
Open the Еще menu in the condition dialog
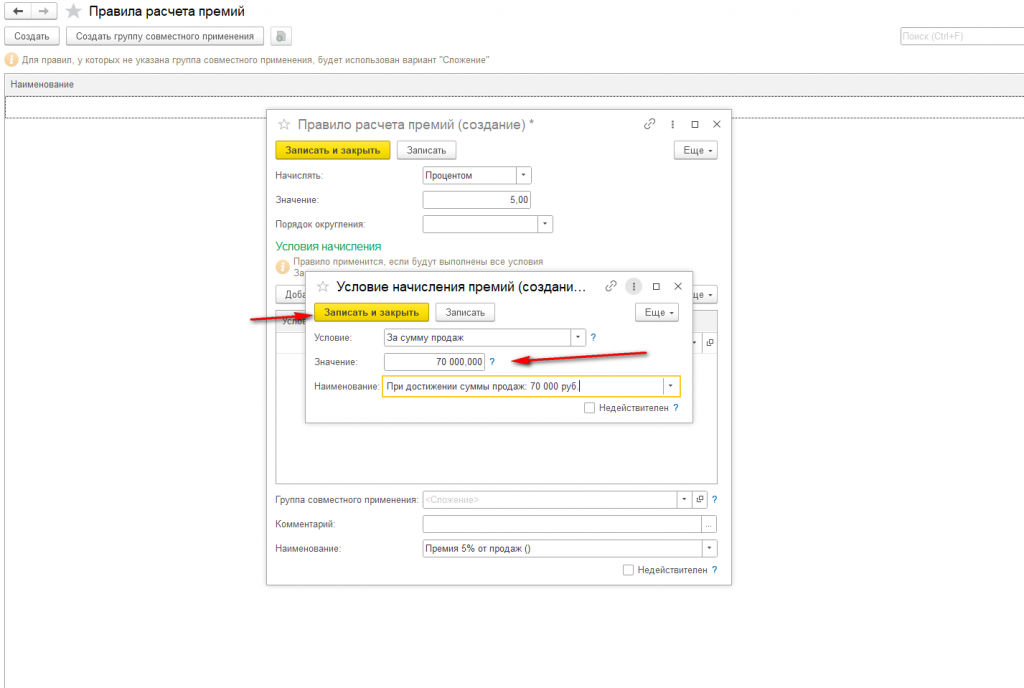(657, 313)
